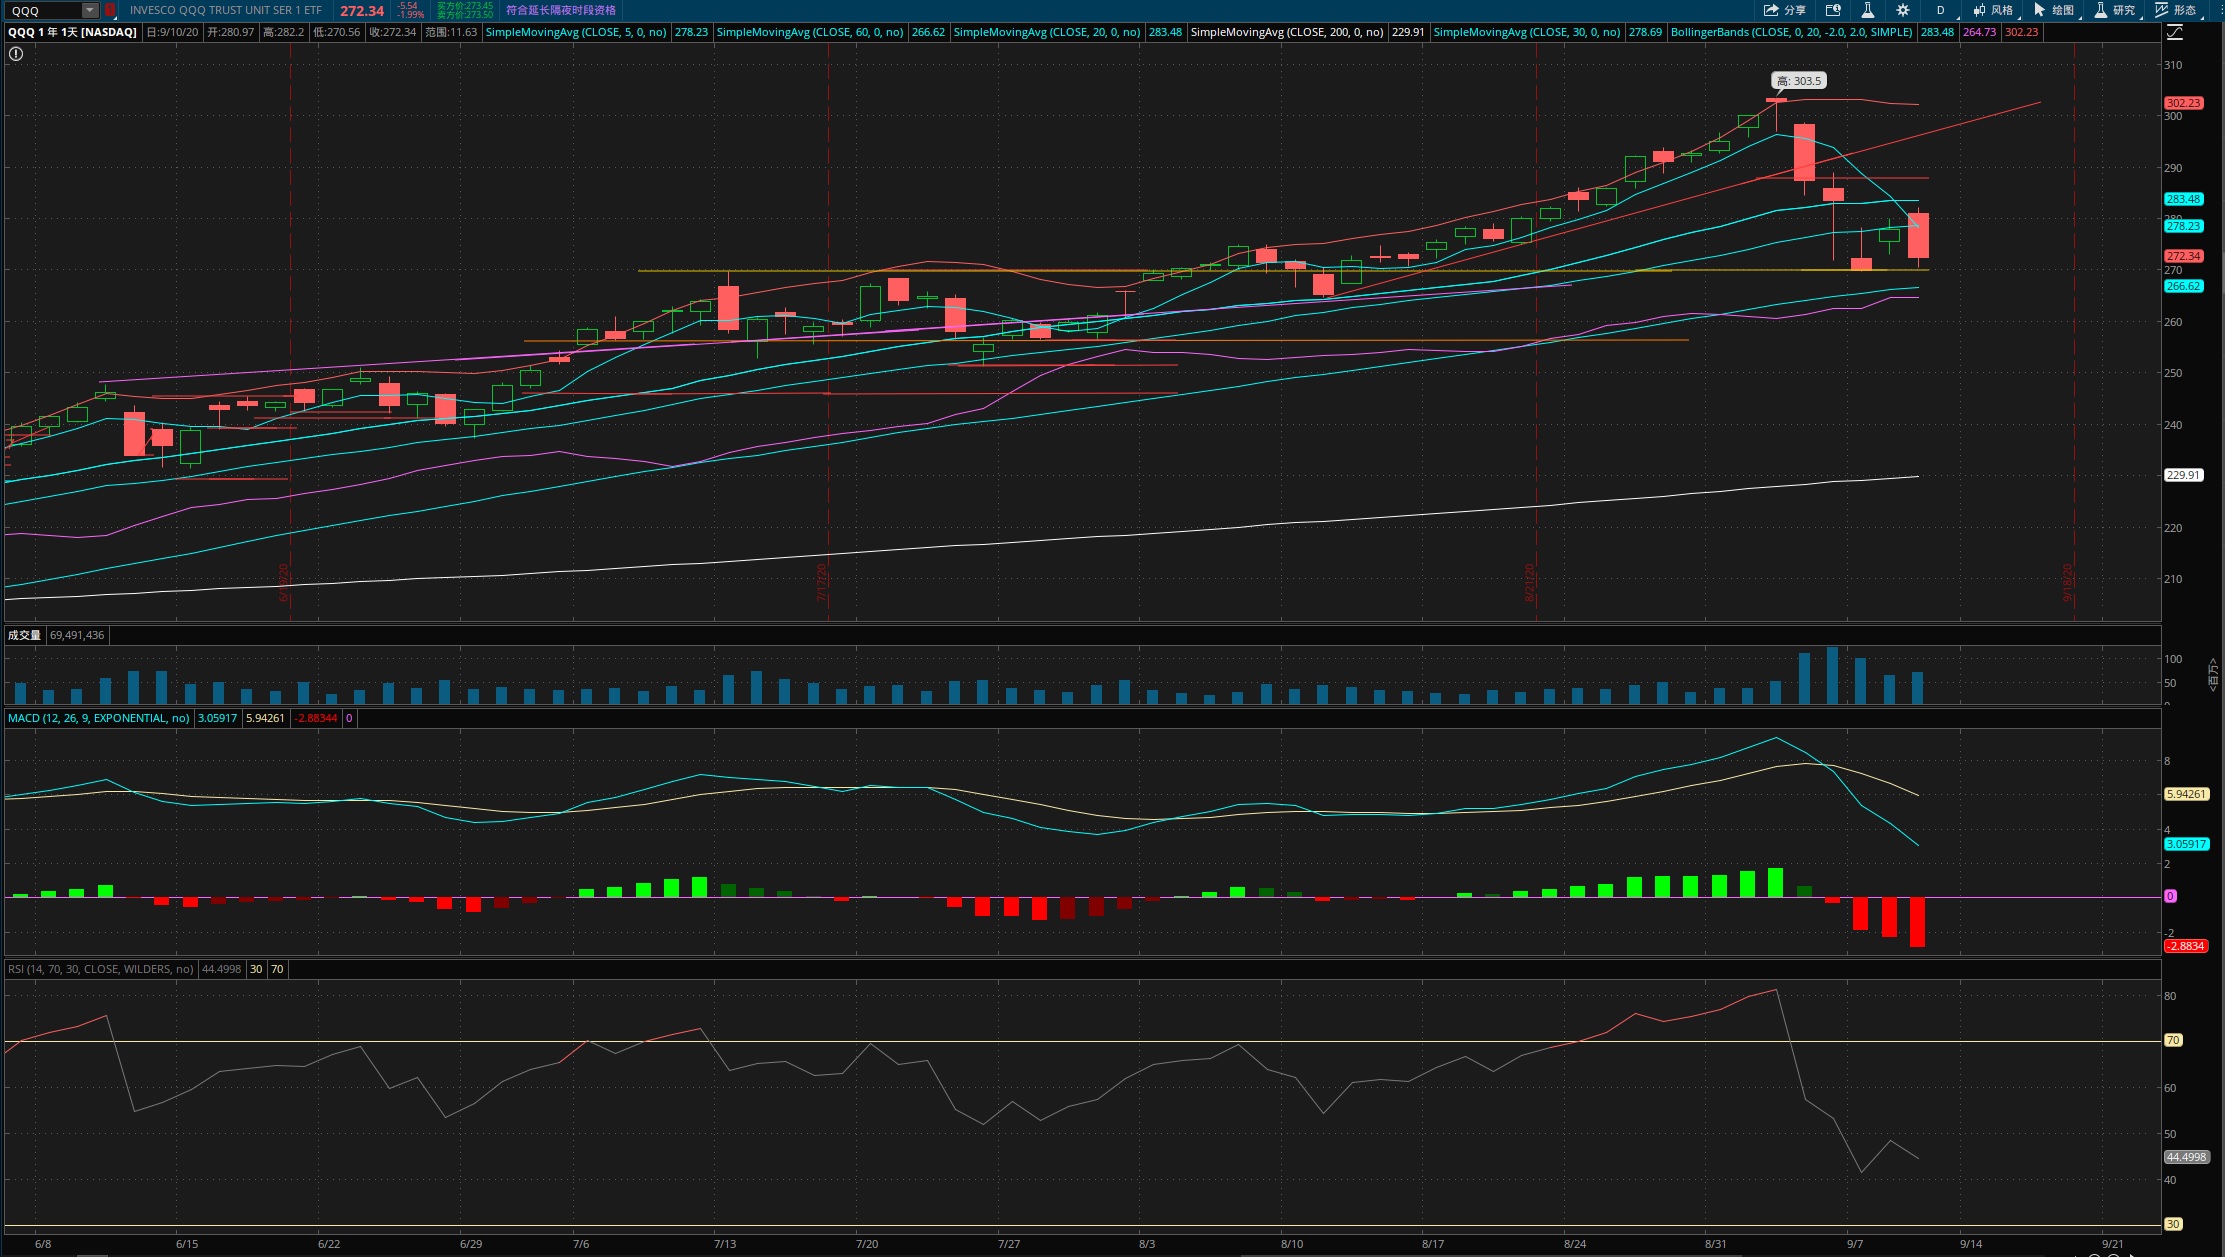Screen dimensions: 2225x1257
Task: Click the '高: 303.5' high price bubble
Action: 1799,81
